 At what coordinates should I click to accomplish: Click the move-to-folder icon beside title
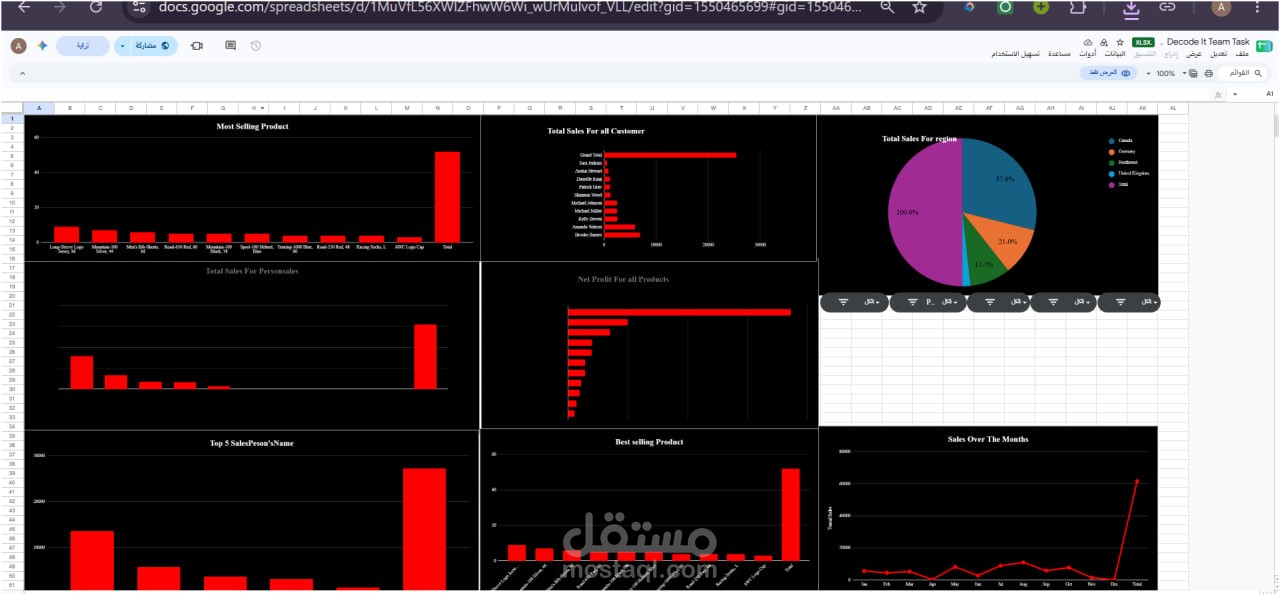click(x=1103, y=42)
